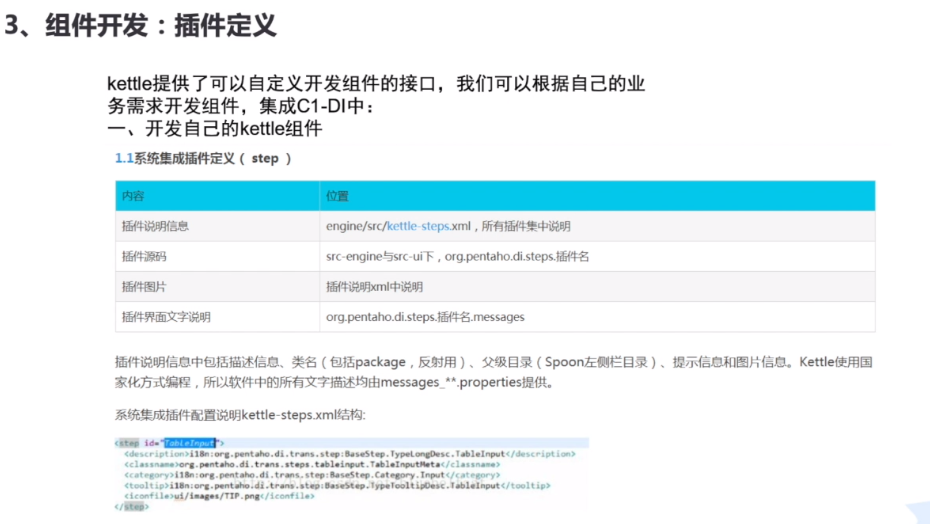Viewport: 930px width, 524px height.
Task: Click the line 一、开发自己的kettle组件
Action: point(215,128)
